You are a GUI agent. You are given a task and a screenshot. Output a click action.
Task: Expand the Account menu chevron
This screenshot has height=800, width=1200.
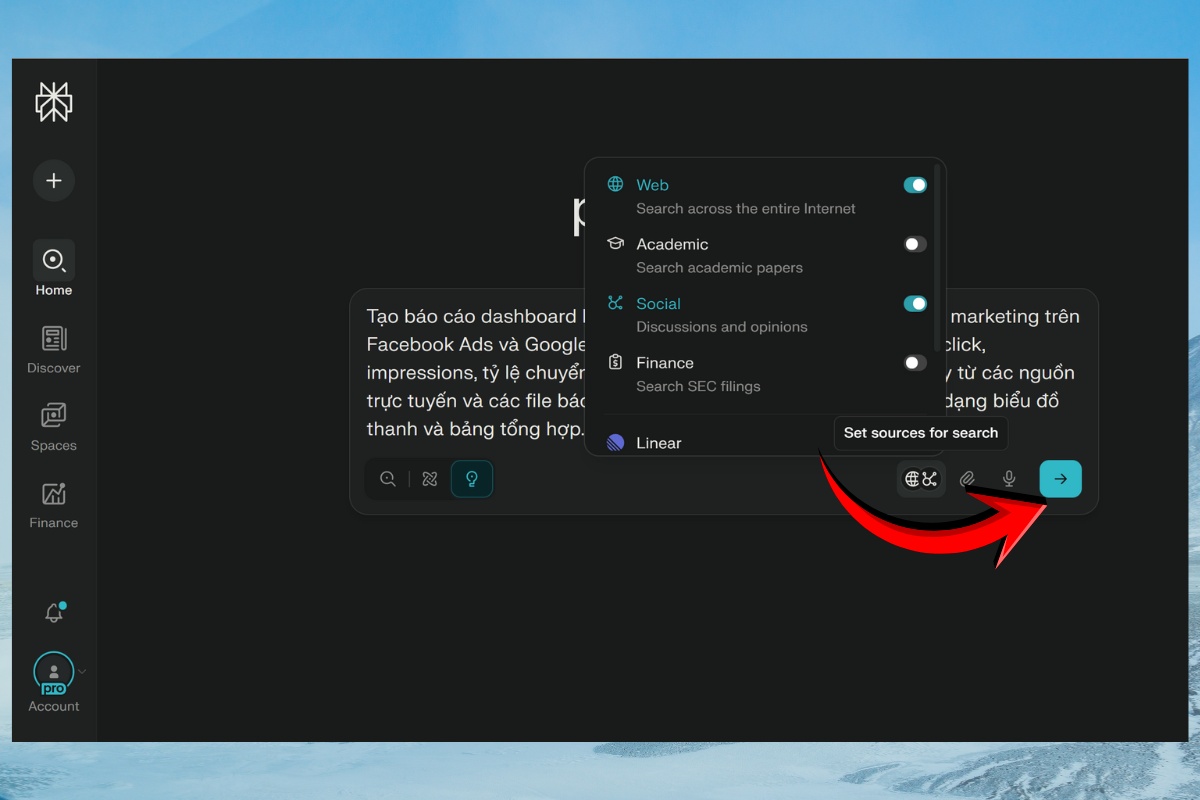(82, 672)
